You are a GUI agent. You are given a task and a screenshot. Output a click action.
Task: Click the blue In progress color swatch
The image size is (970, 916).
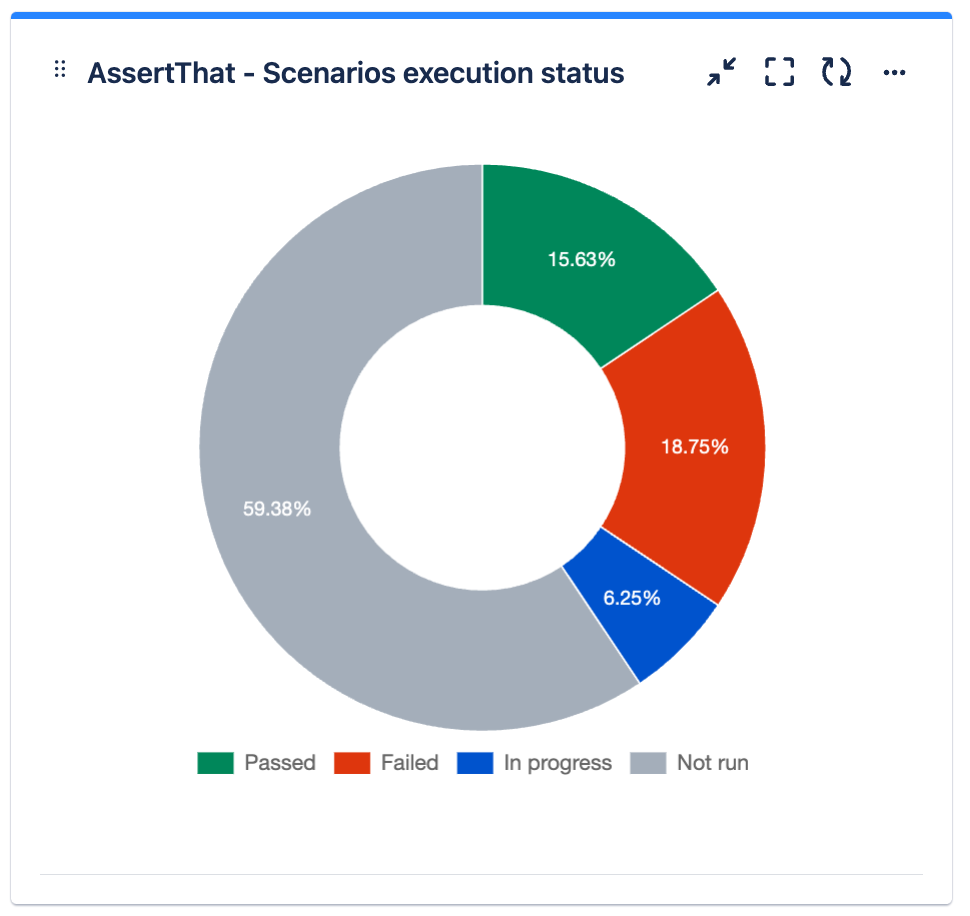click(473, 762)
